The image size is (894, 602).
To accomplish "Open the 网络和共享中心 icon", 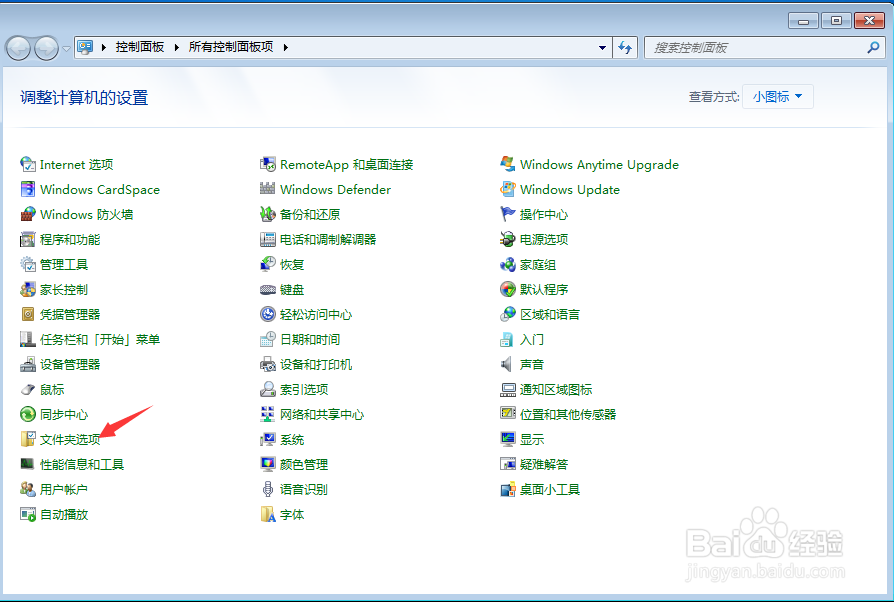I will 267,414.
